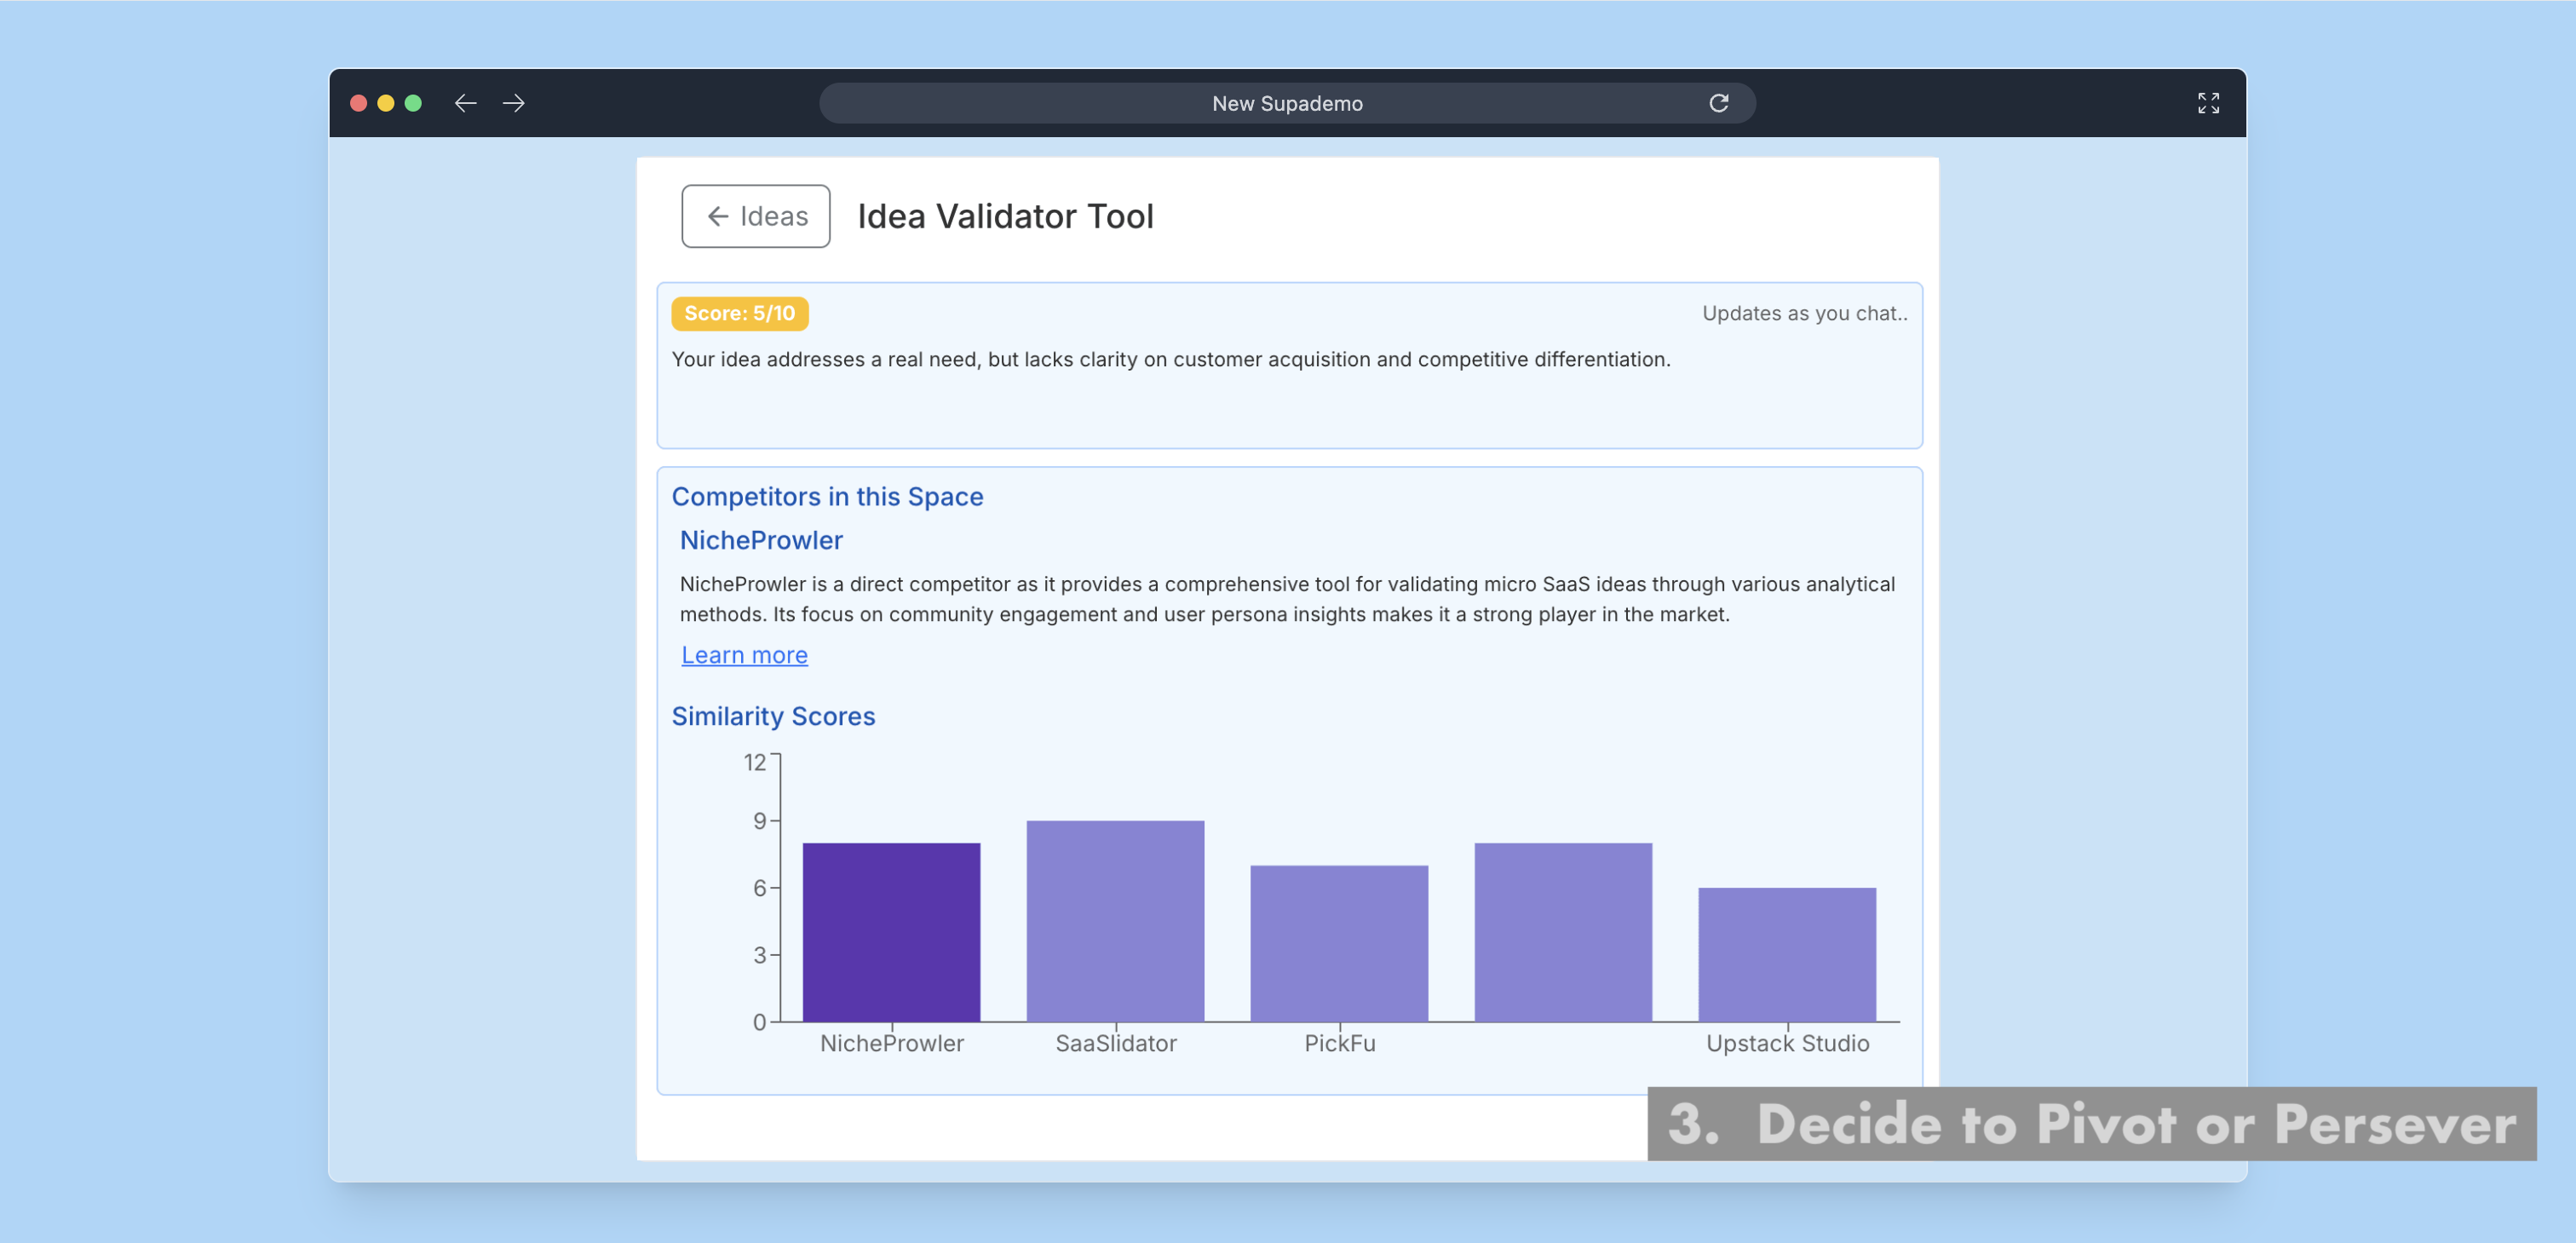Click the browser back arrow icon
2576x1243 pixels.
point(465,103)
